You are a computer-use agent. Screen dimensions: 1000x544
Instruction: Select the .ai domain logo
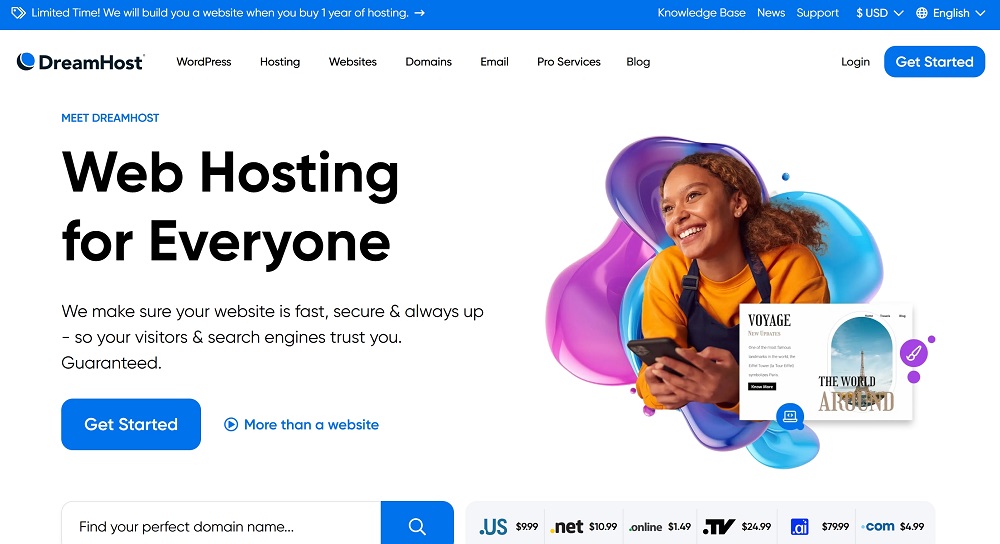[x=800, y=527]
